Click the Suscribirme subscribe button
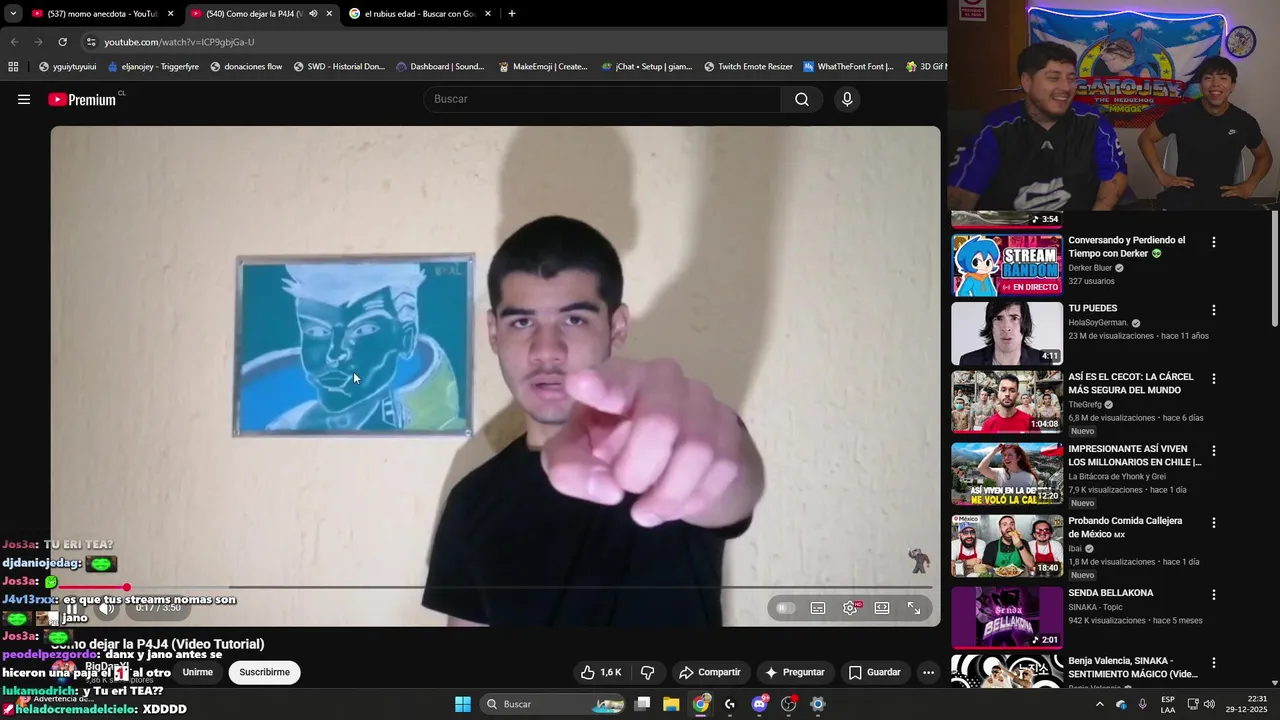Screen dimensions: 1280x720 coord(265,672)
